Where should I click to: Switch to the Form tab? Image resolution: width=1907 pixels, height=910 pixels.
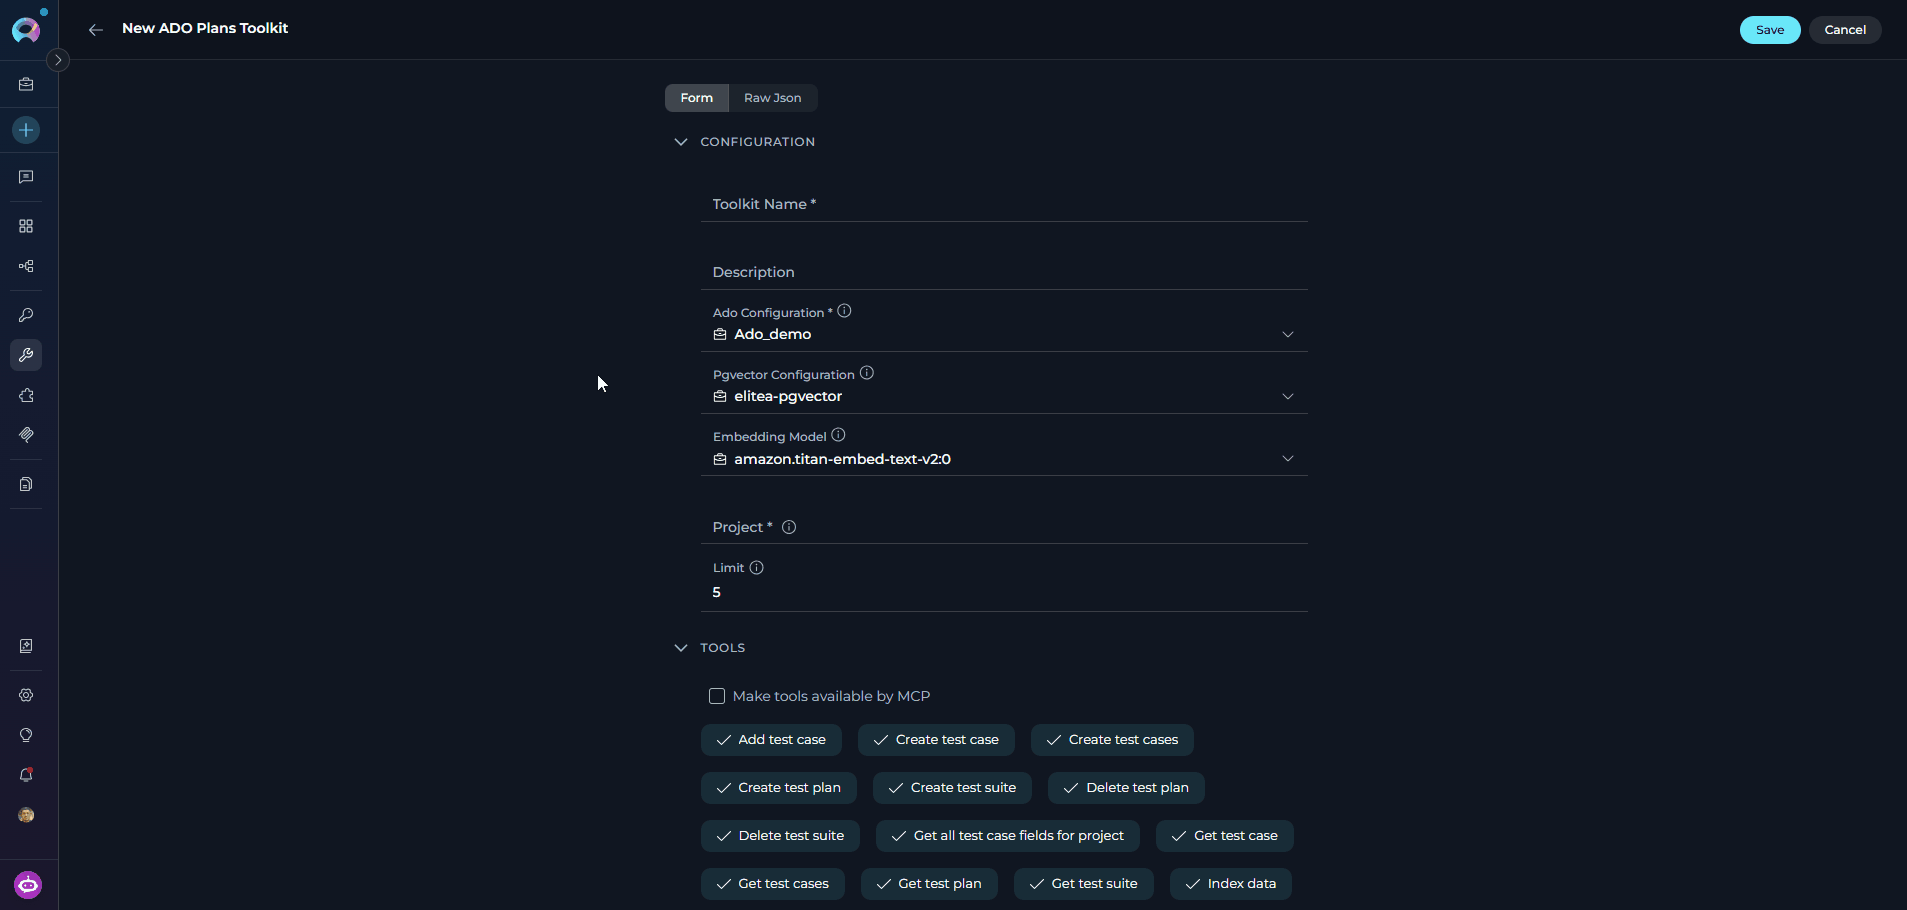(697, 98)
